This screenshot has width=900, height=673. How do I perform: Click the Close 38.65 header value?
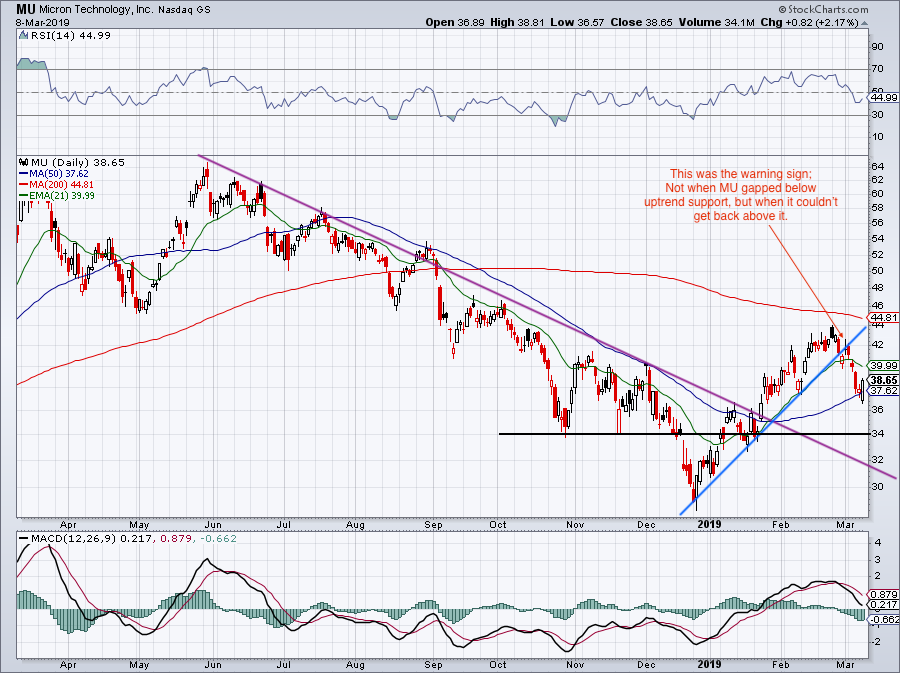coord(641,22)
